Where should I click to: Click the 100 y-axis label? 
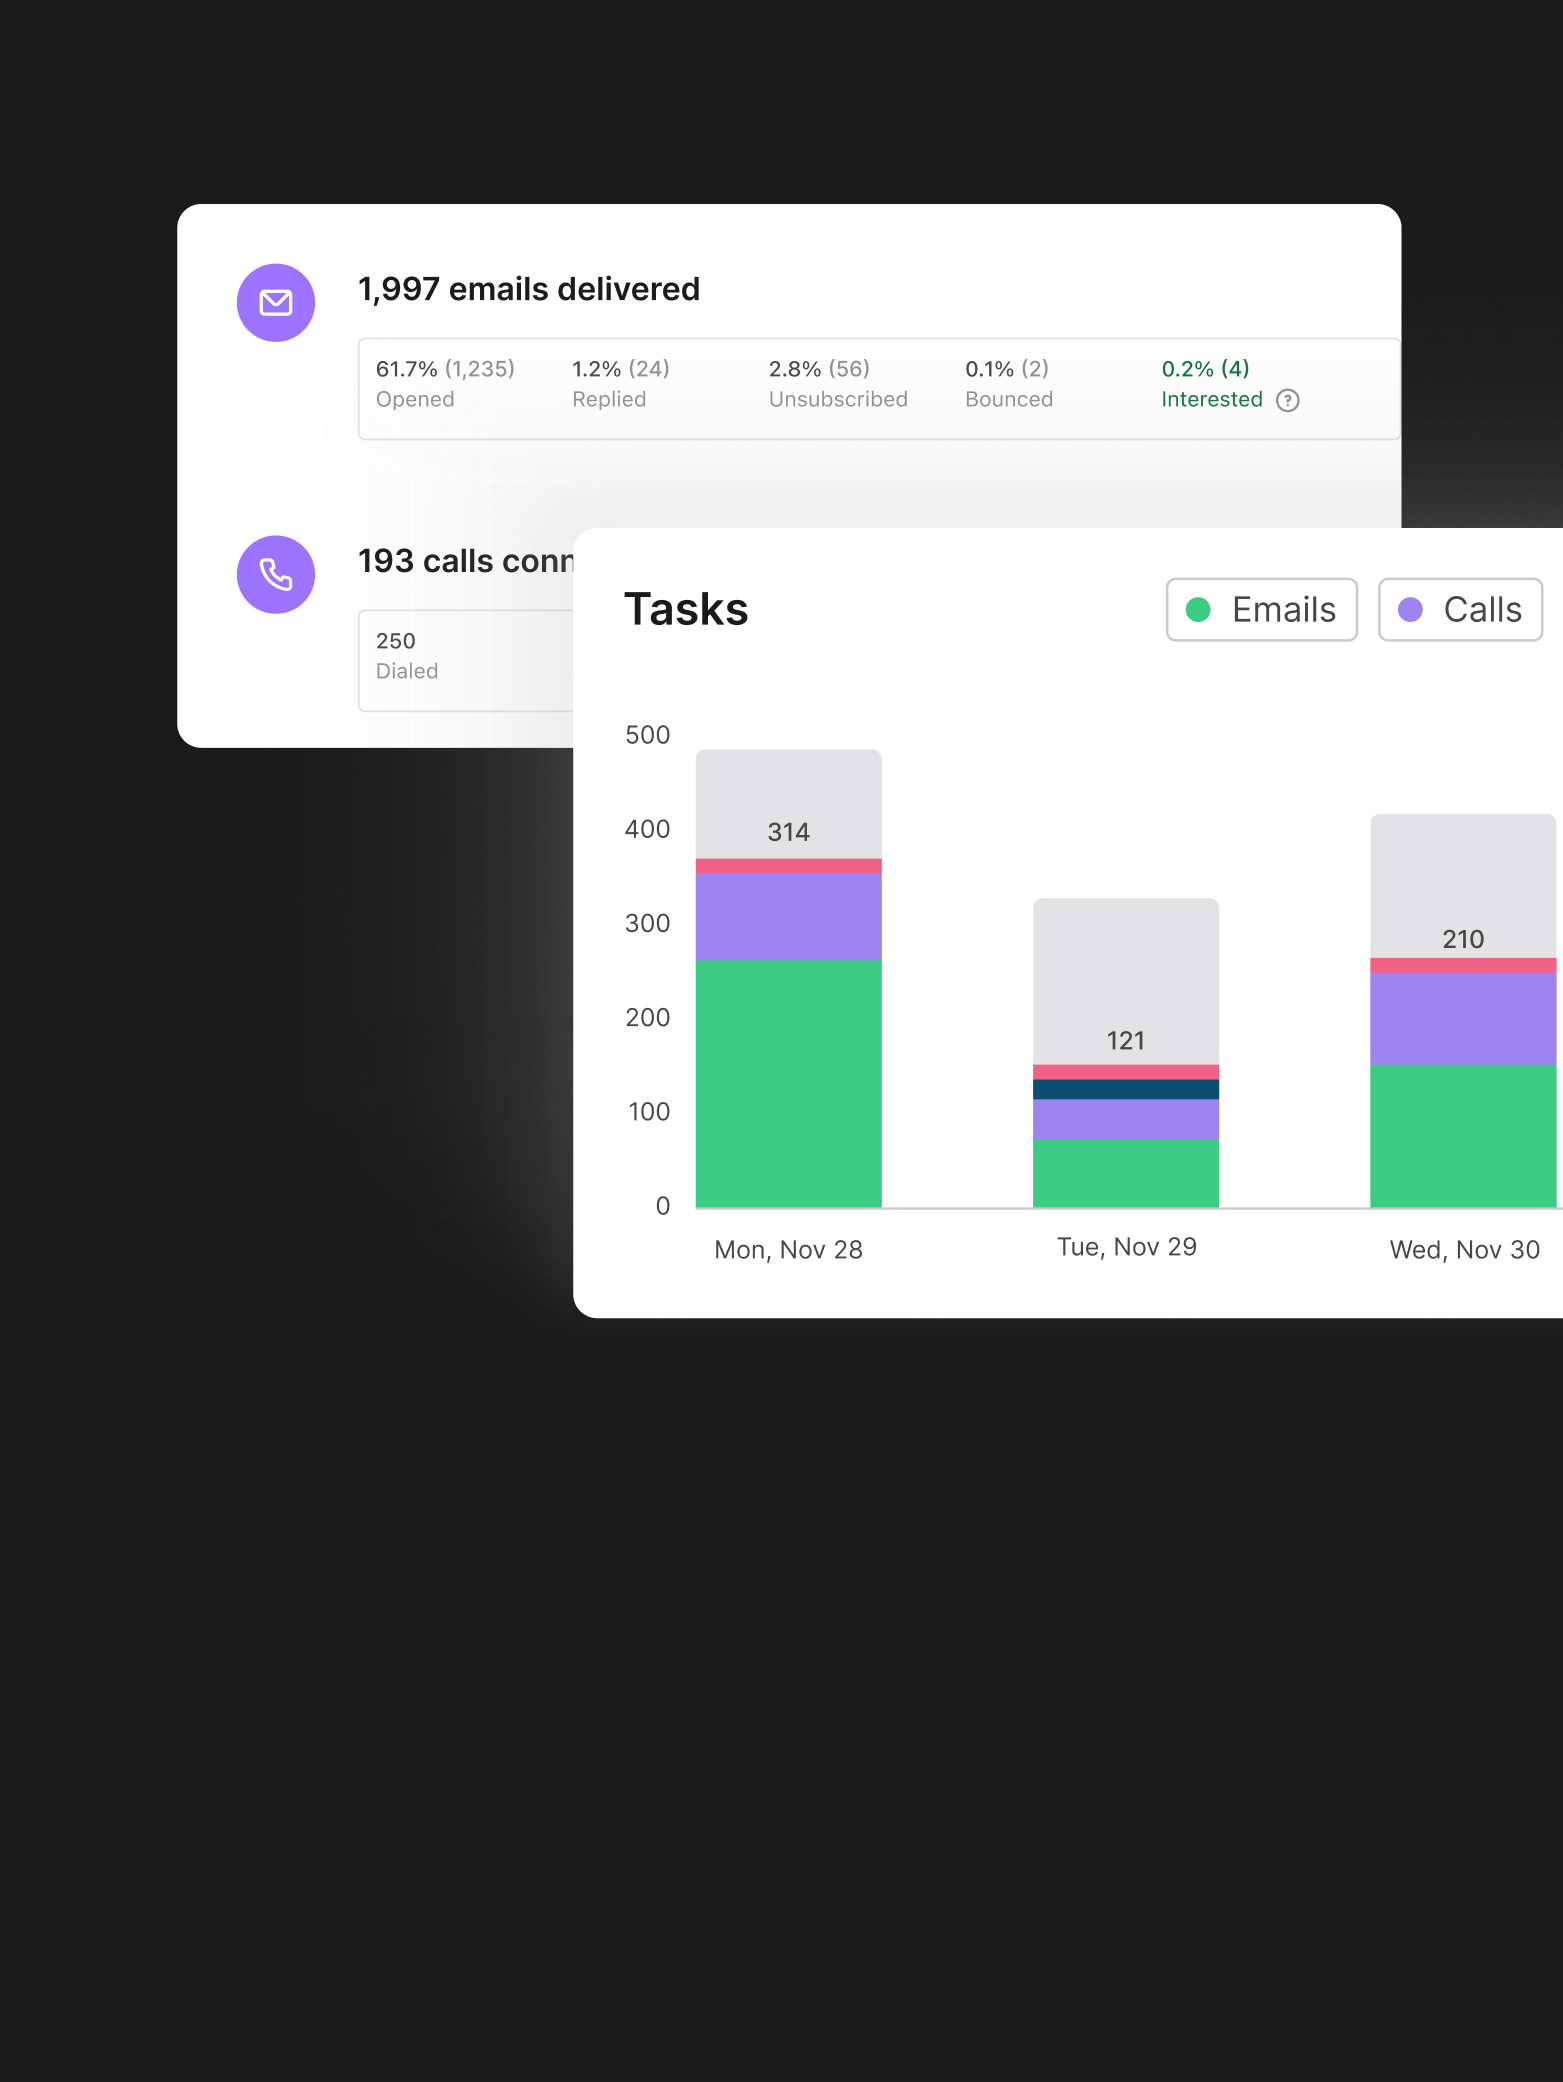tap(649, 1111)
